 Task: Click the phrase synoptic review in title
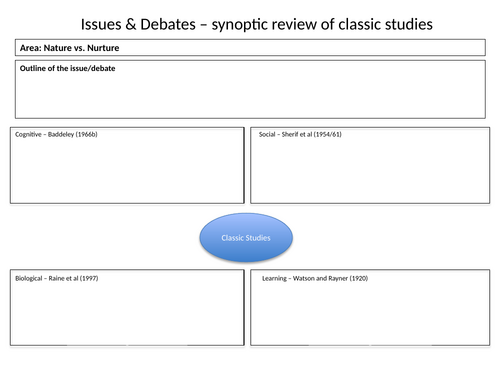(264, 25)
